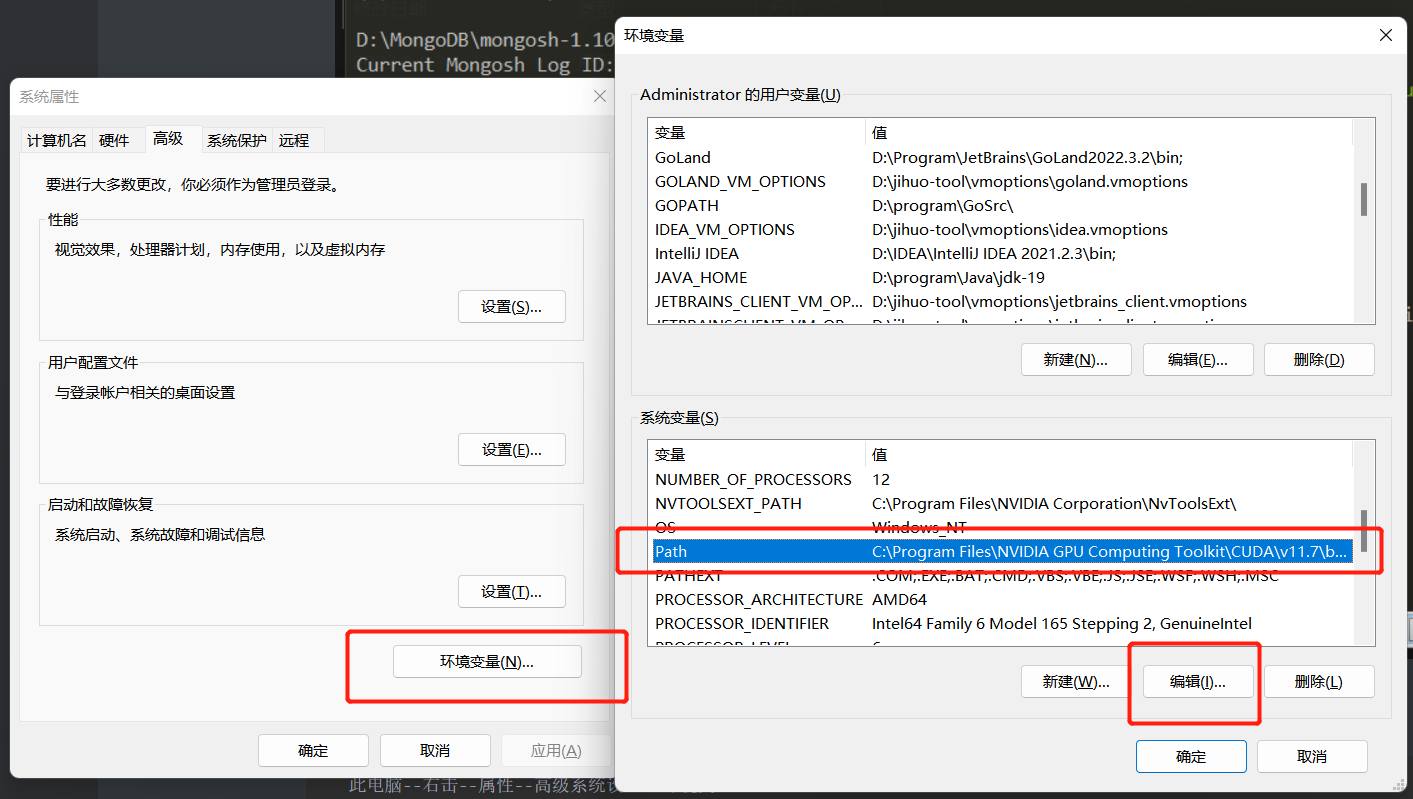
Task: Select the GoLand user variable row
Action: coord(1002,158)
